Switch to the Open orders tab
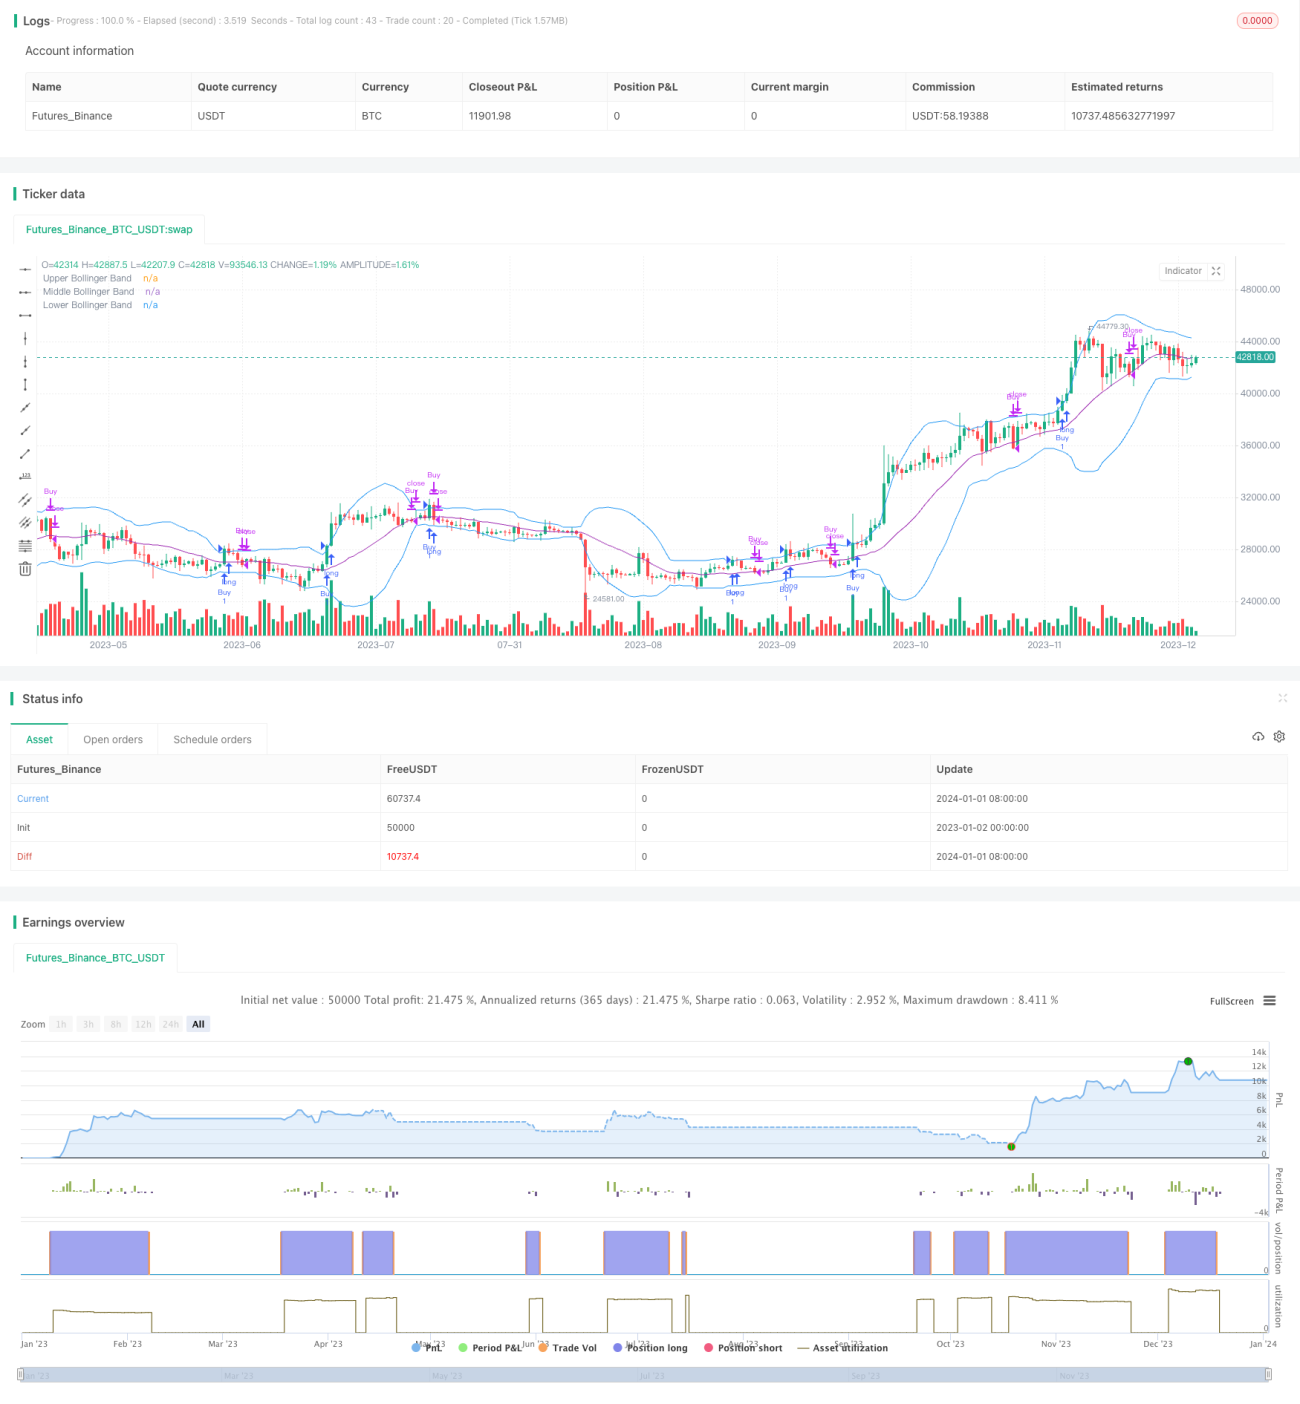The width and height of the screenshot is (1300, 1404). [x=113, y=739]
